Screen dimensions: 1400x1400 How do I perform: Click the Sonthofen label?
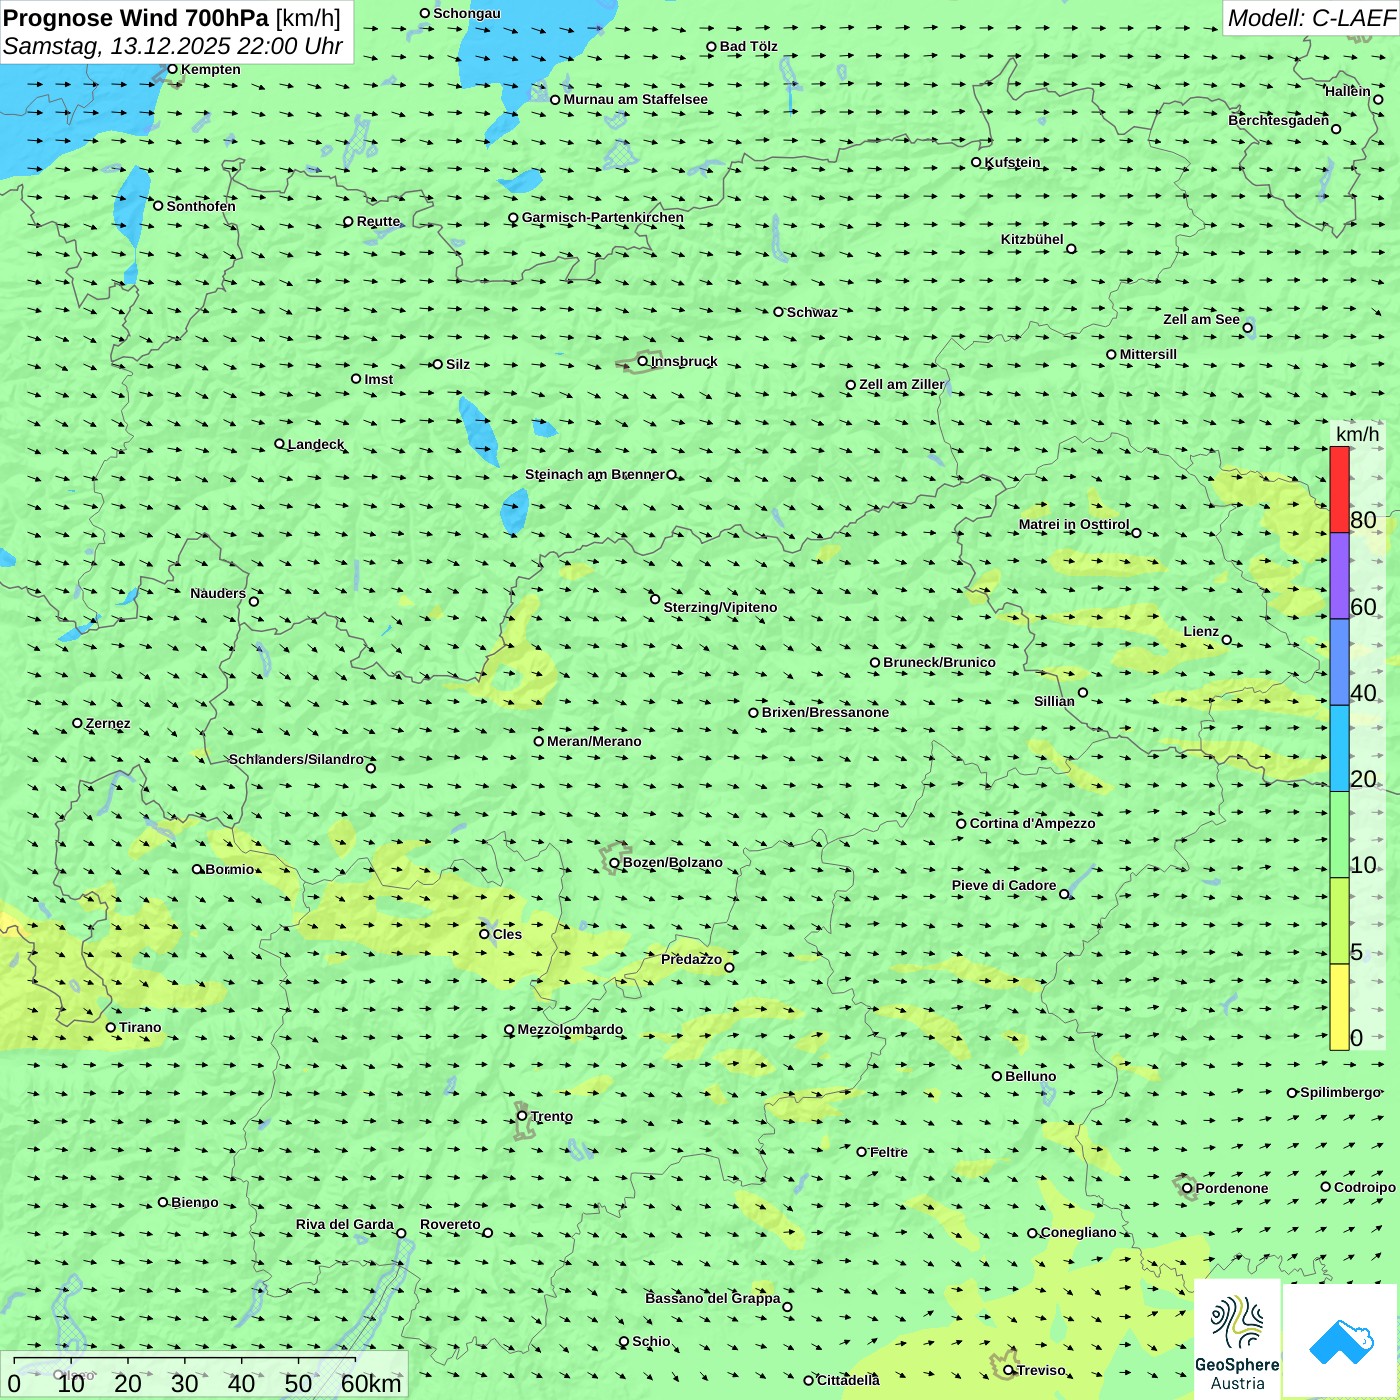pos(201,206)
